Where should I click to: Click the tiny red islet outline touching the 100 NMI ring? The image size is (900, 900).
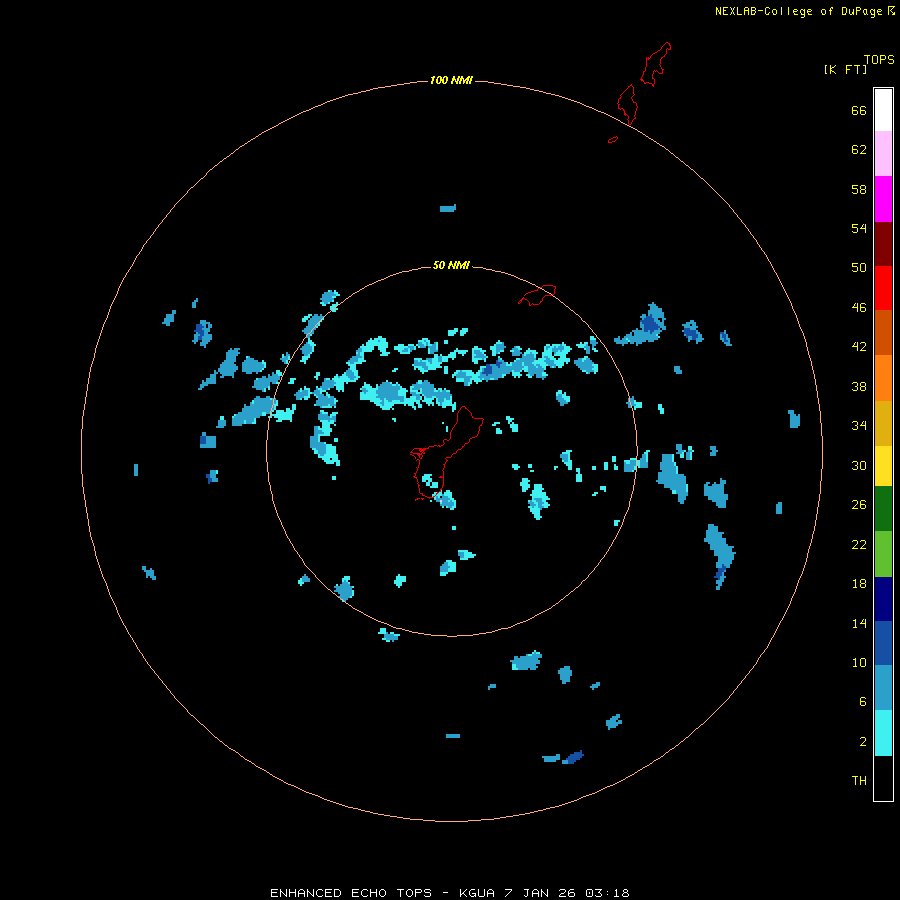click(x=613, y=139)
